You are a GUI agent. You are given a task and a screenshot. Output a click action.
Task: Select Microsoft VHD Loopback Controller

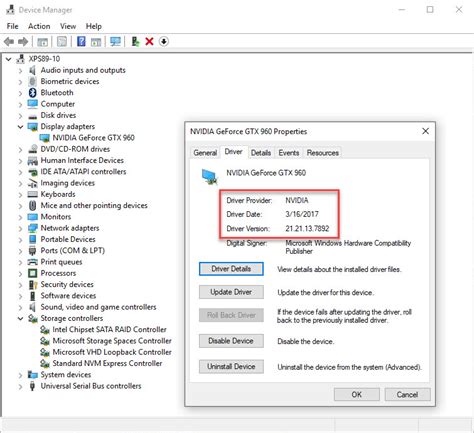tap(112, 352)
